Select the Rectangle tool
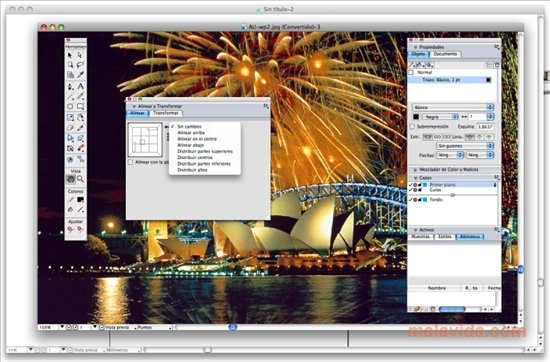This screenshot has width=550, height=362. [80, 107]
